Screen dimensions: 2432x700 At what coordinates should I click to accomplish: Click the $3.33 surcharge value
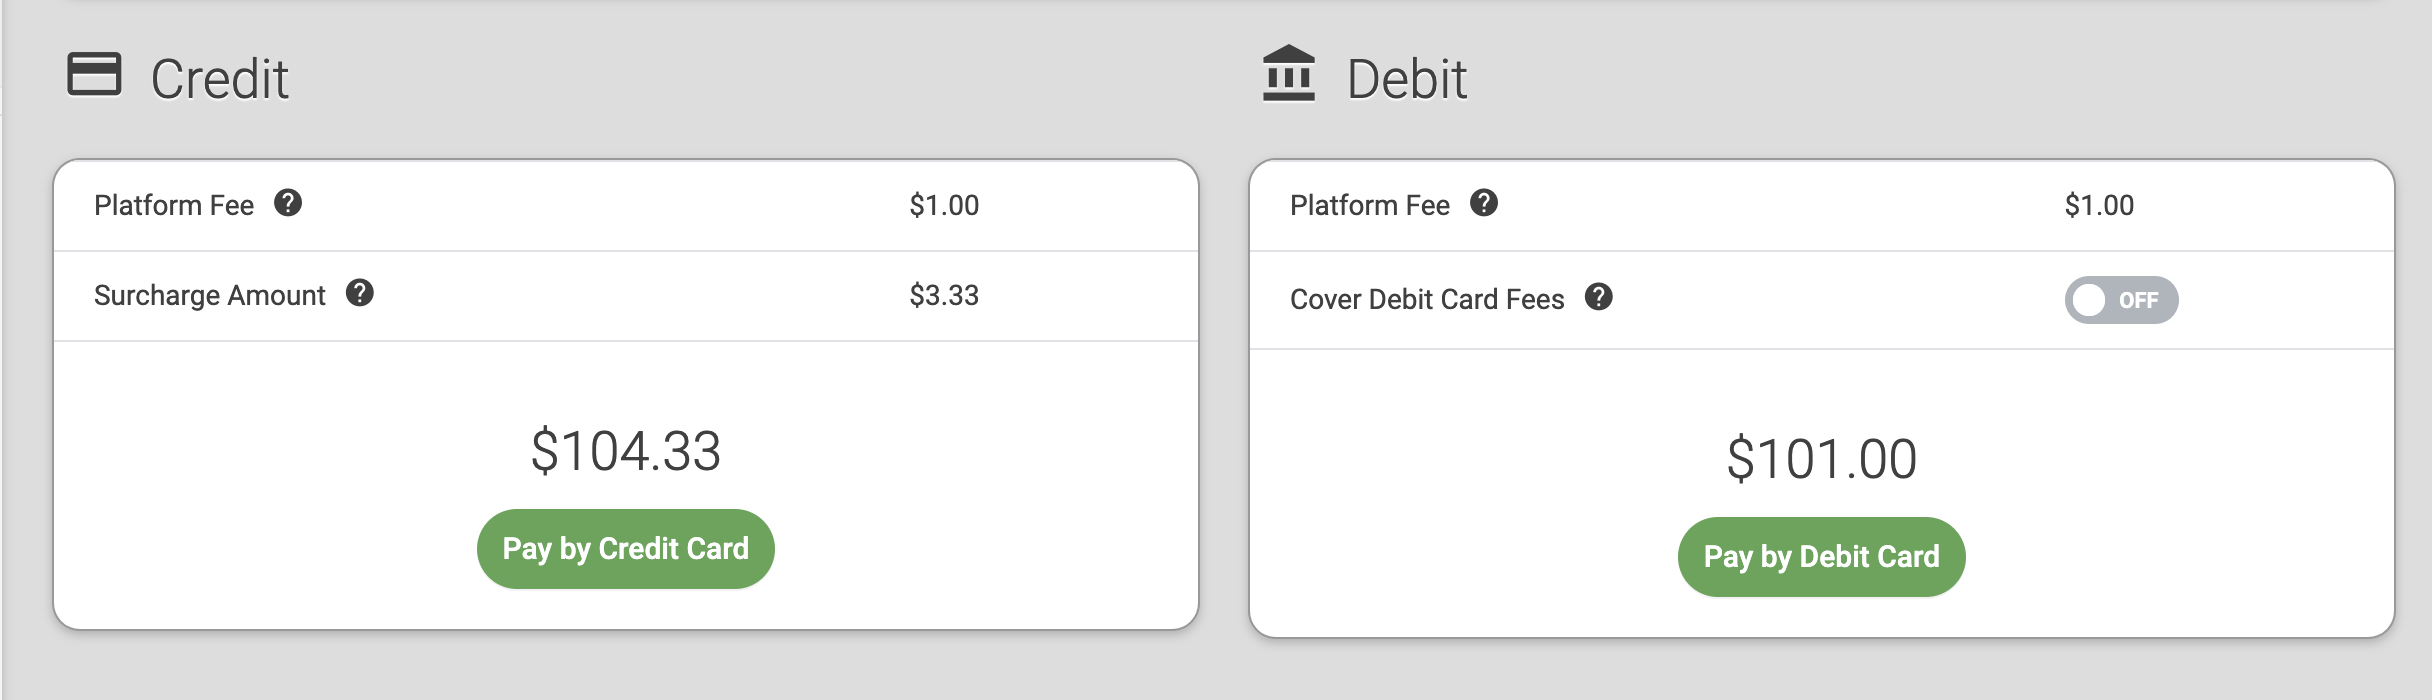[x=944, y=296]
